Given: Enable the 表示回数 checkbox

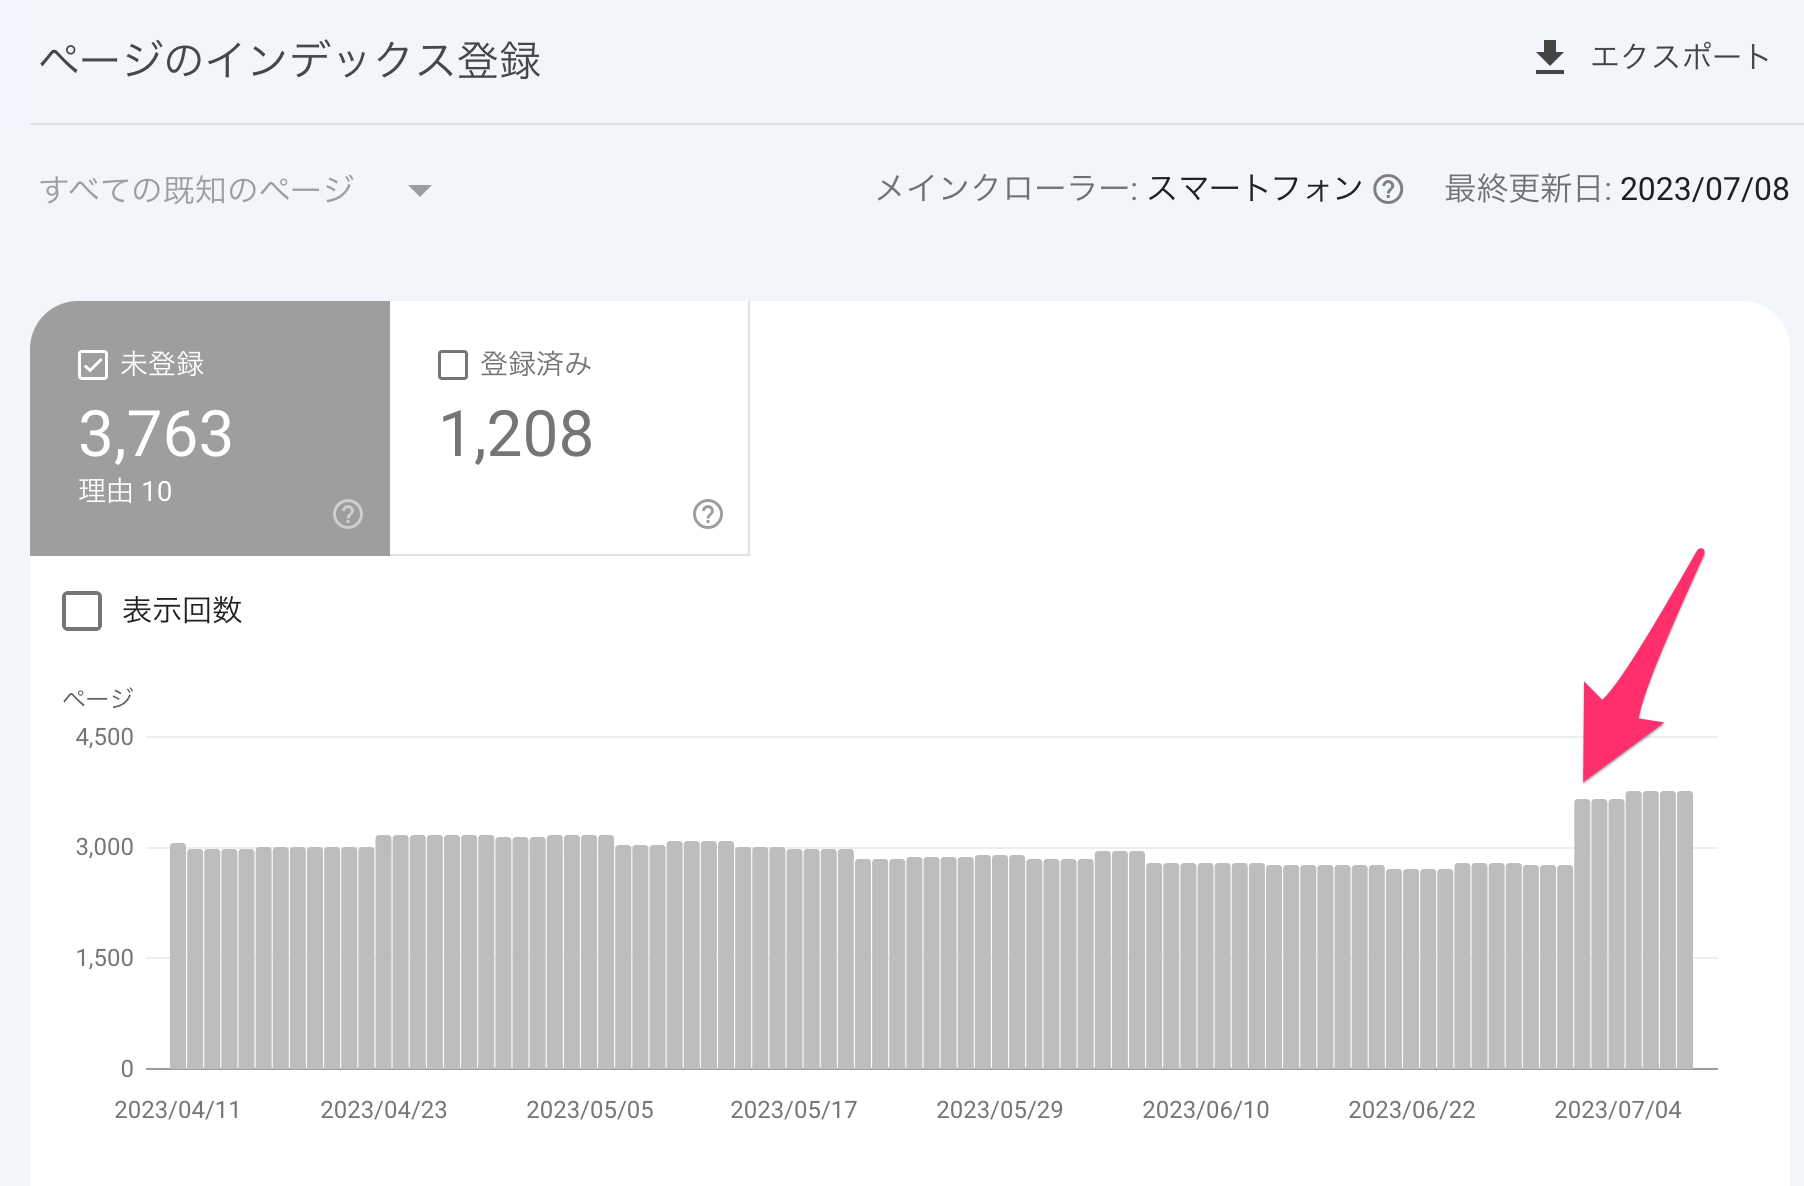Looking at the screenshot, I should click(x=82, y=610).
